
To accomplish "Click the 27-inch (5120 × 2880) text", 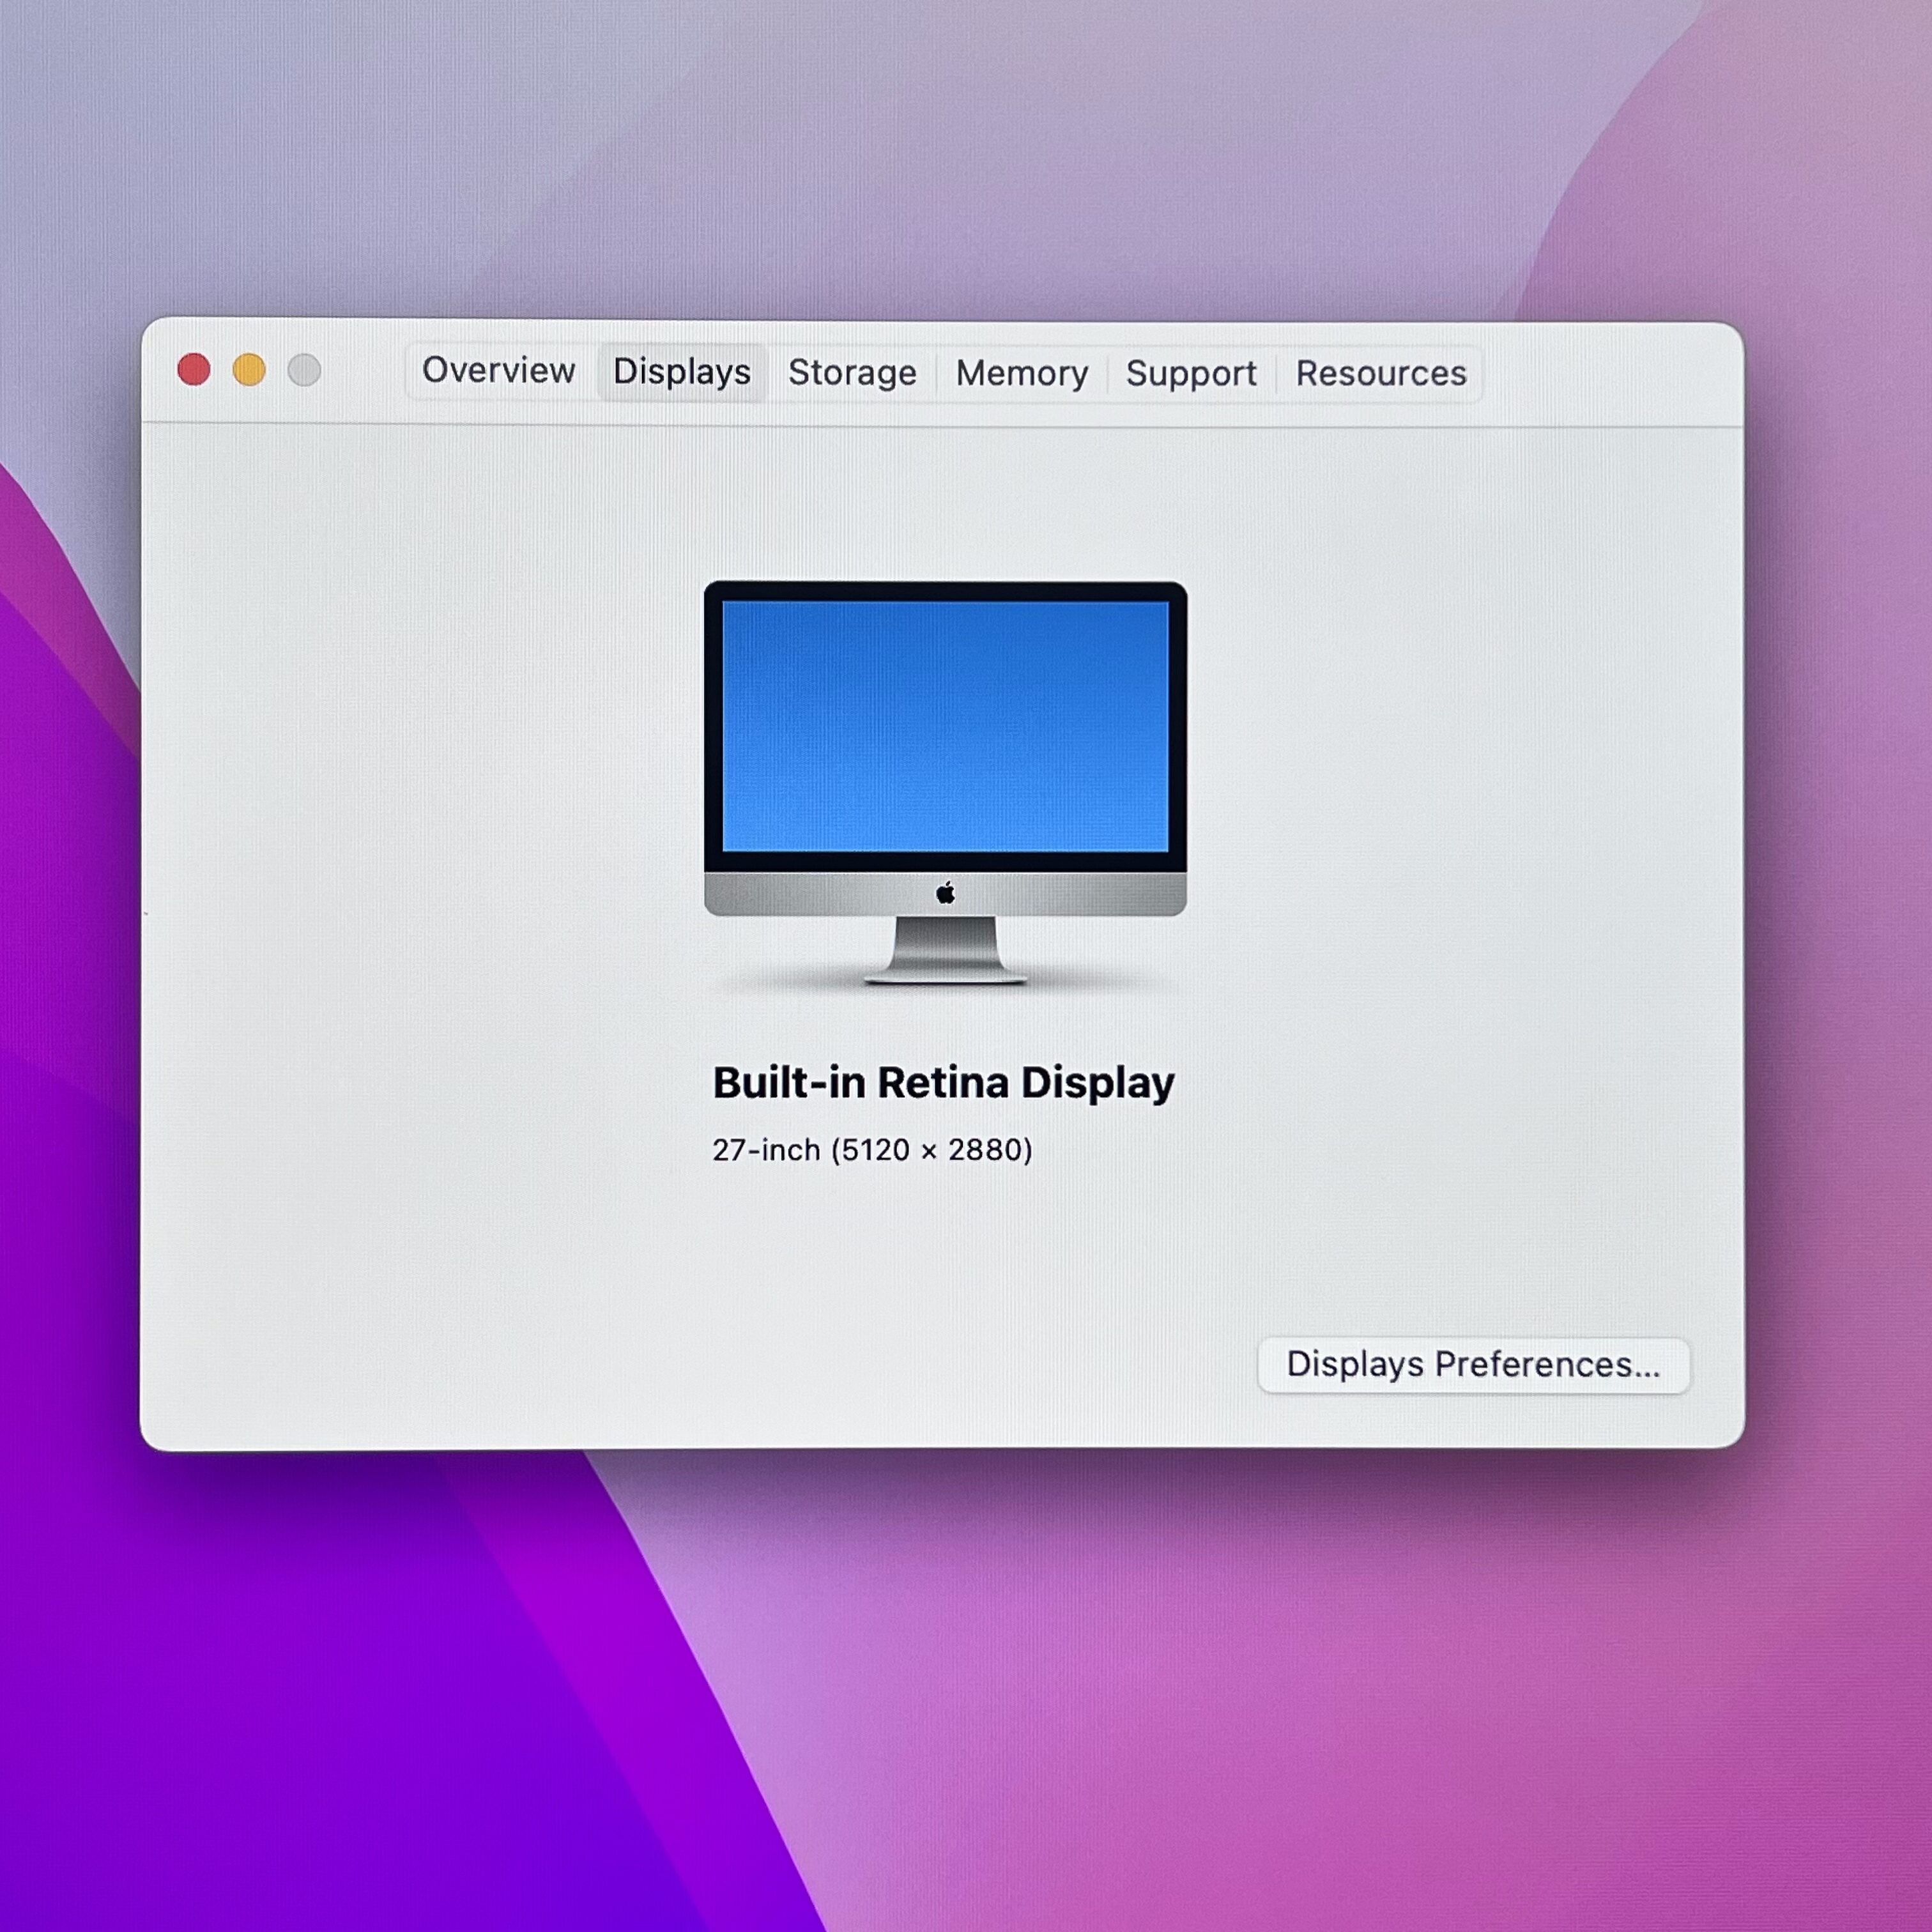I will [872, 1150].
